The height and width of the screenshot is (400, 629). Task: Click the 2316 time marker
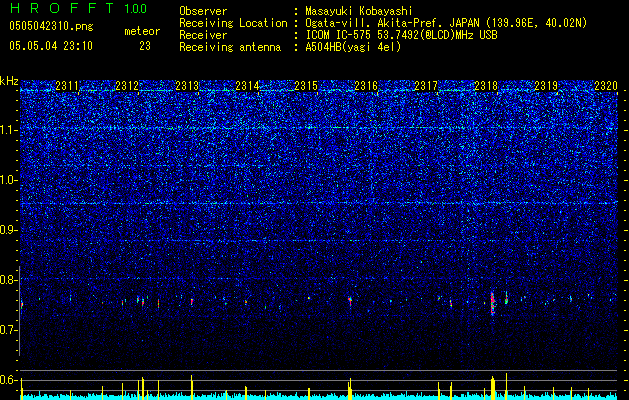pyautogui.click(x=366, y=85)
